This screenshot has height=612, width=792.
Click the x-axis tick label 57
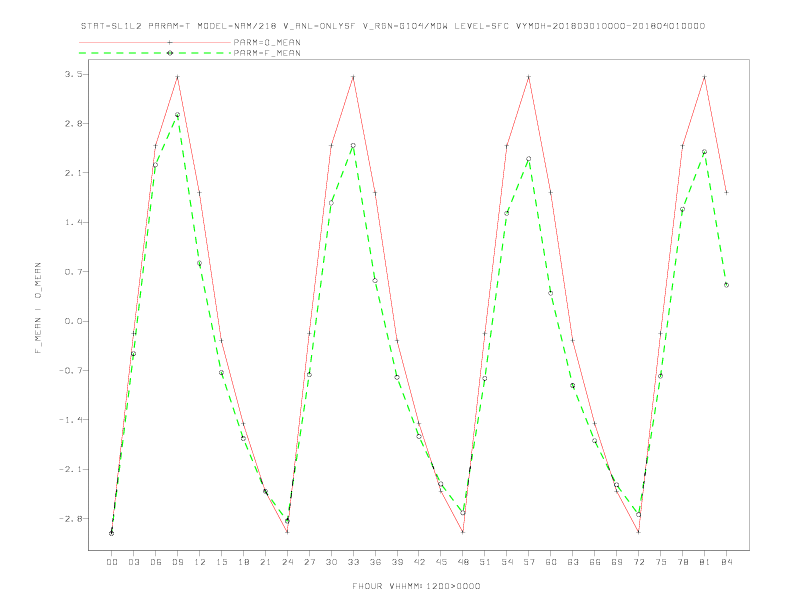529,562
